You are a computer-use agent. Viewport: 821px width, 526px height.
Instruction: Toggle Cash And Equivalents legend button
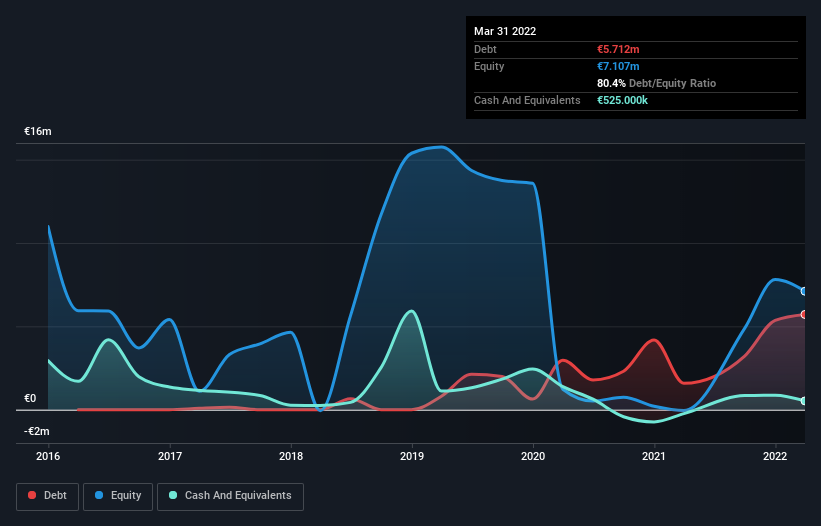click(230, 496)
